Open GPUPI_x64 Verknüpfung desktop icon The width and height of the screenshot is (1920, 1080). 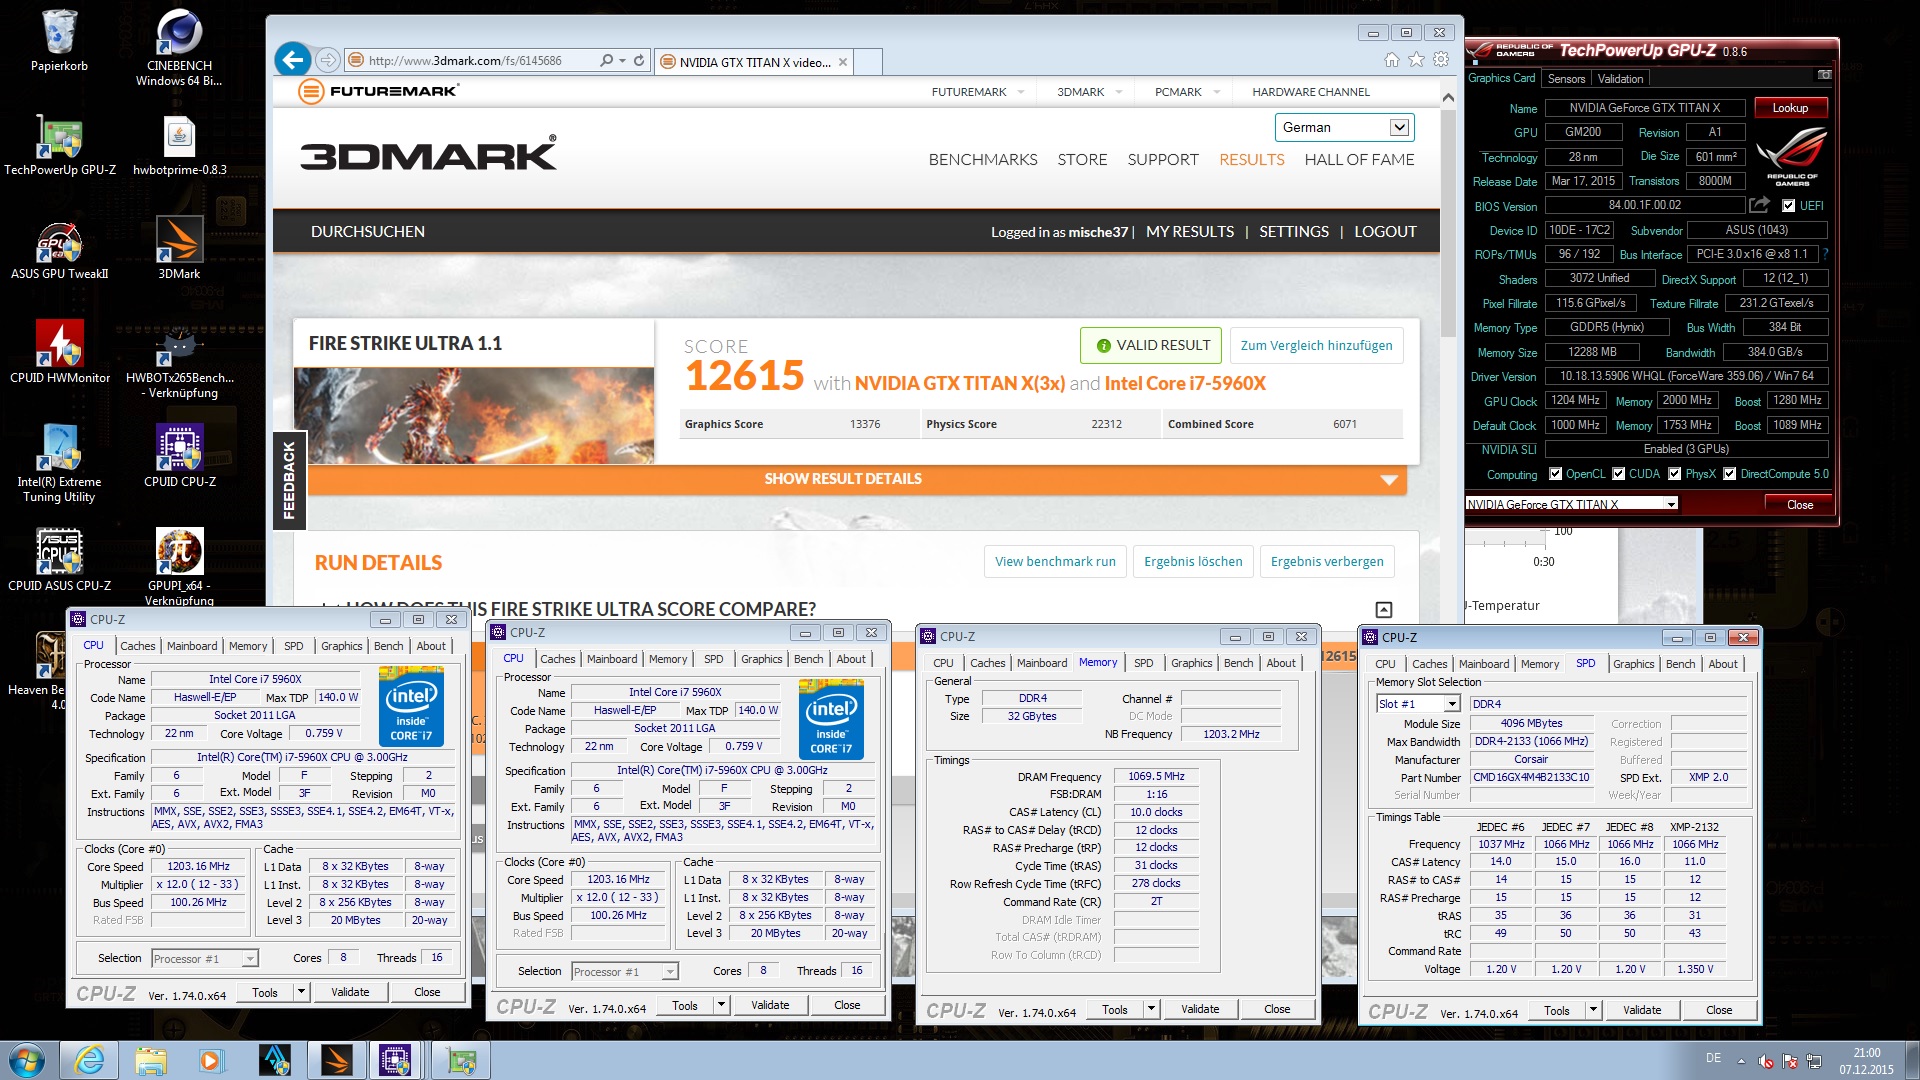tap(179, 566)
